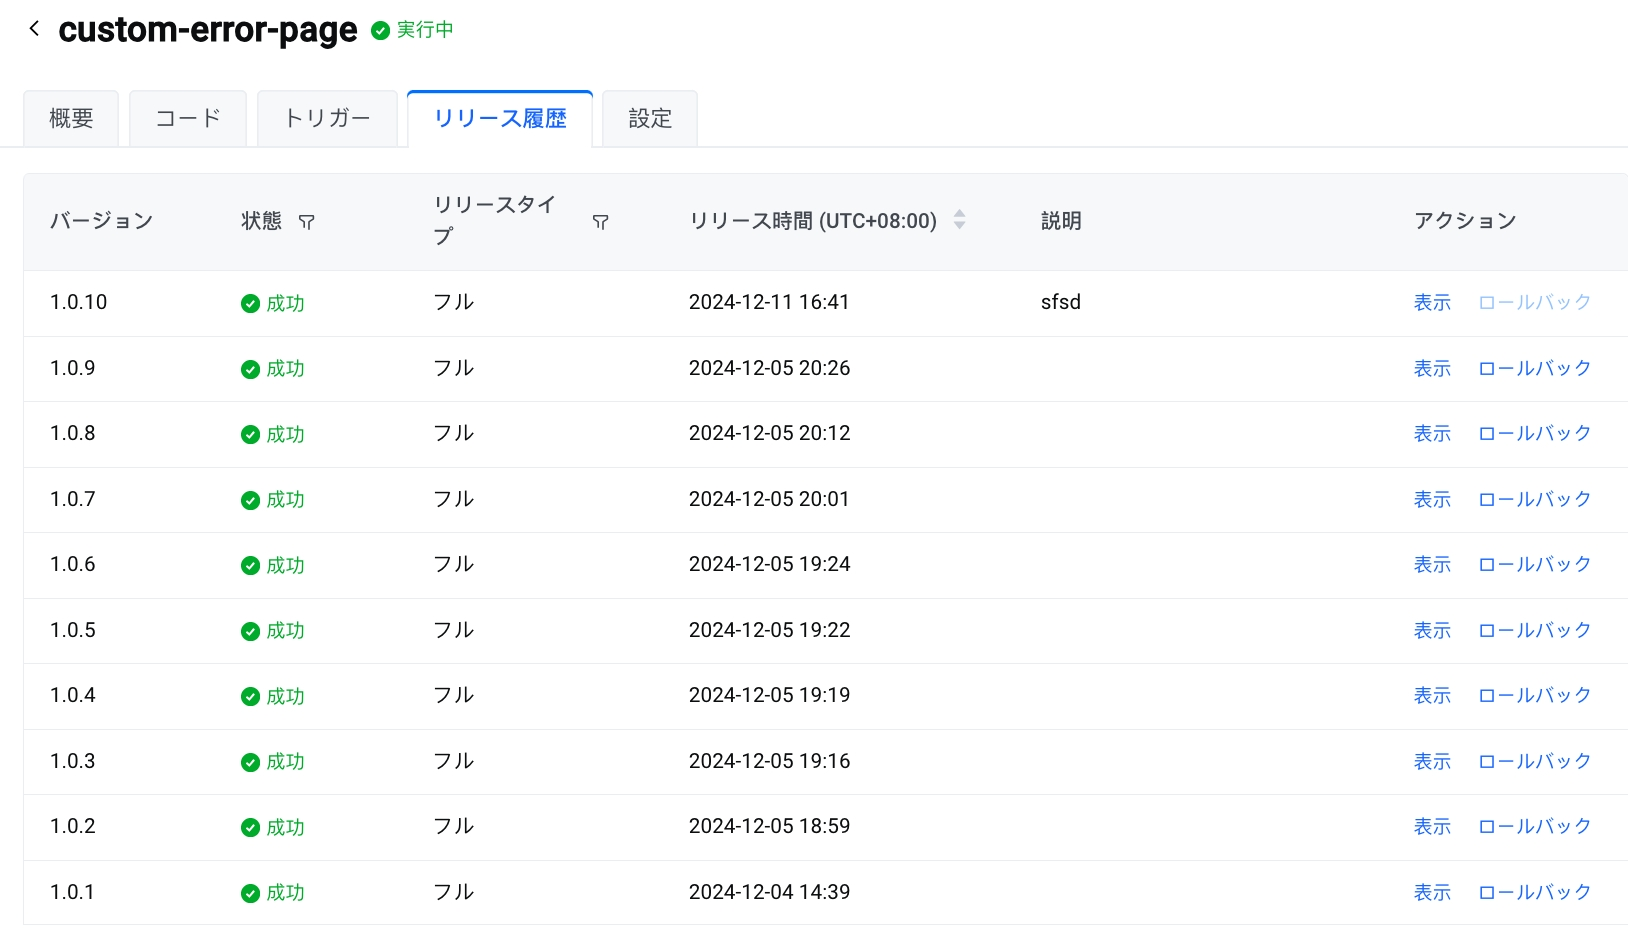Select version cell 1.0.3
The image size is (1628, 934).
pos(73,761)
